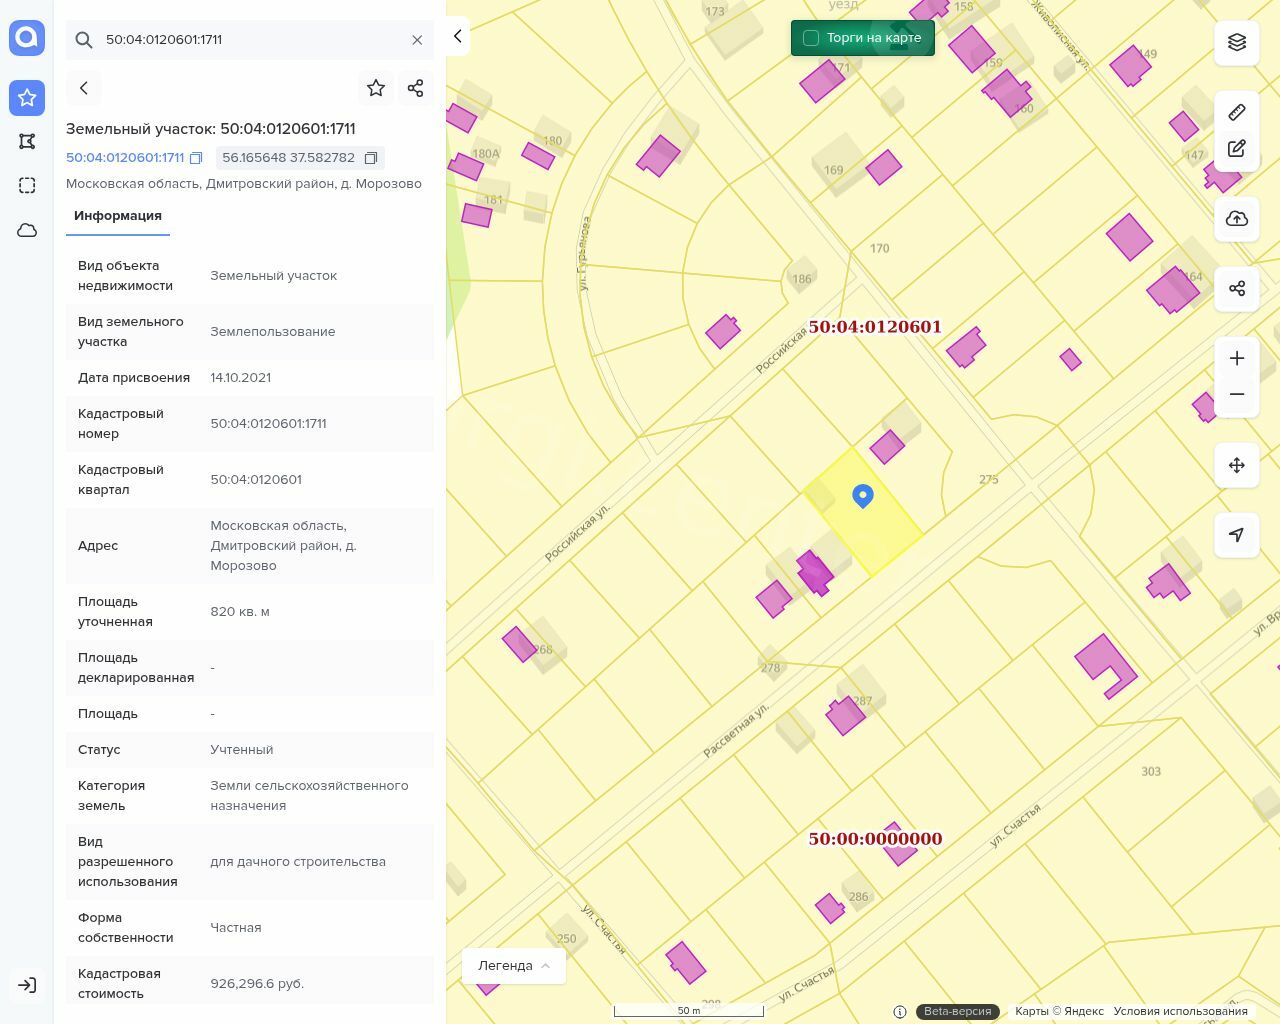The height and width of the screenshot is (1024, 1280).
Task: Copy coordinates 56.165648 37.582782
Action: coord(371,158)
